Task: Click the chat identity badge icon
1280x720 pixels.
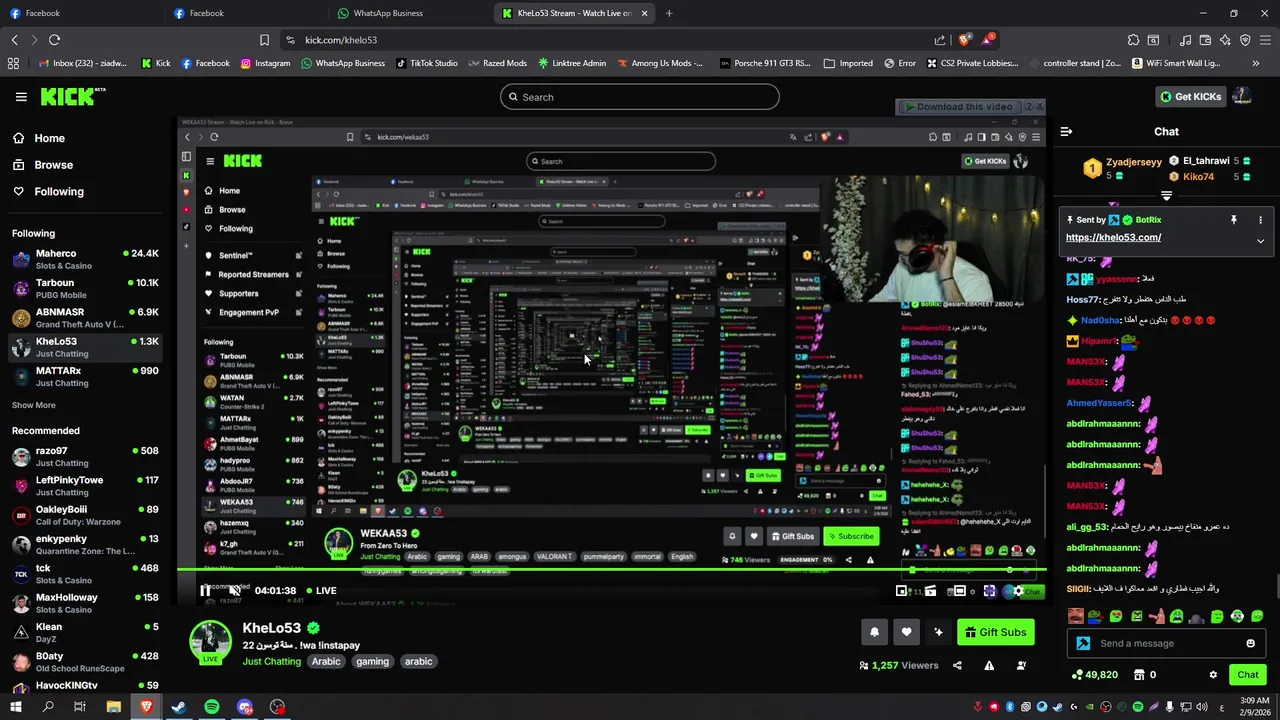Action: point(1082,643)
